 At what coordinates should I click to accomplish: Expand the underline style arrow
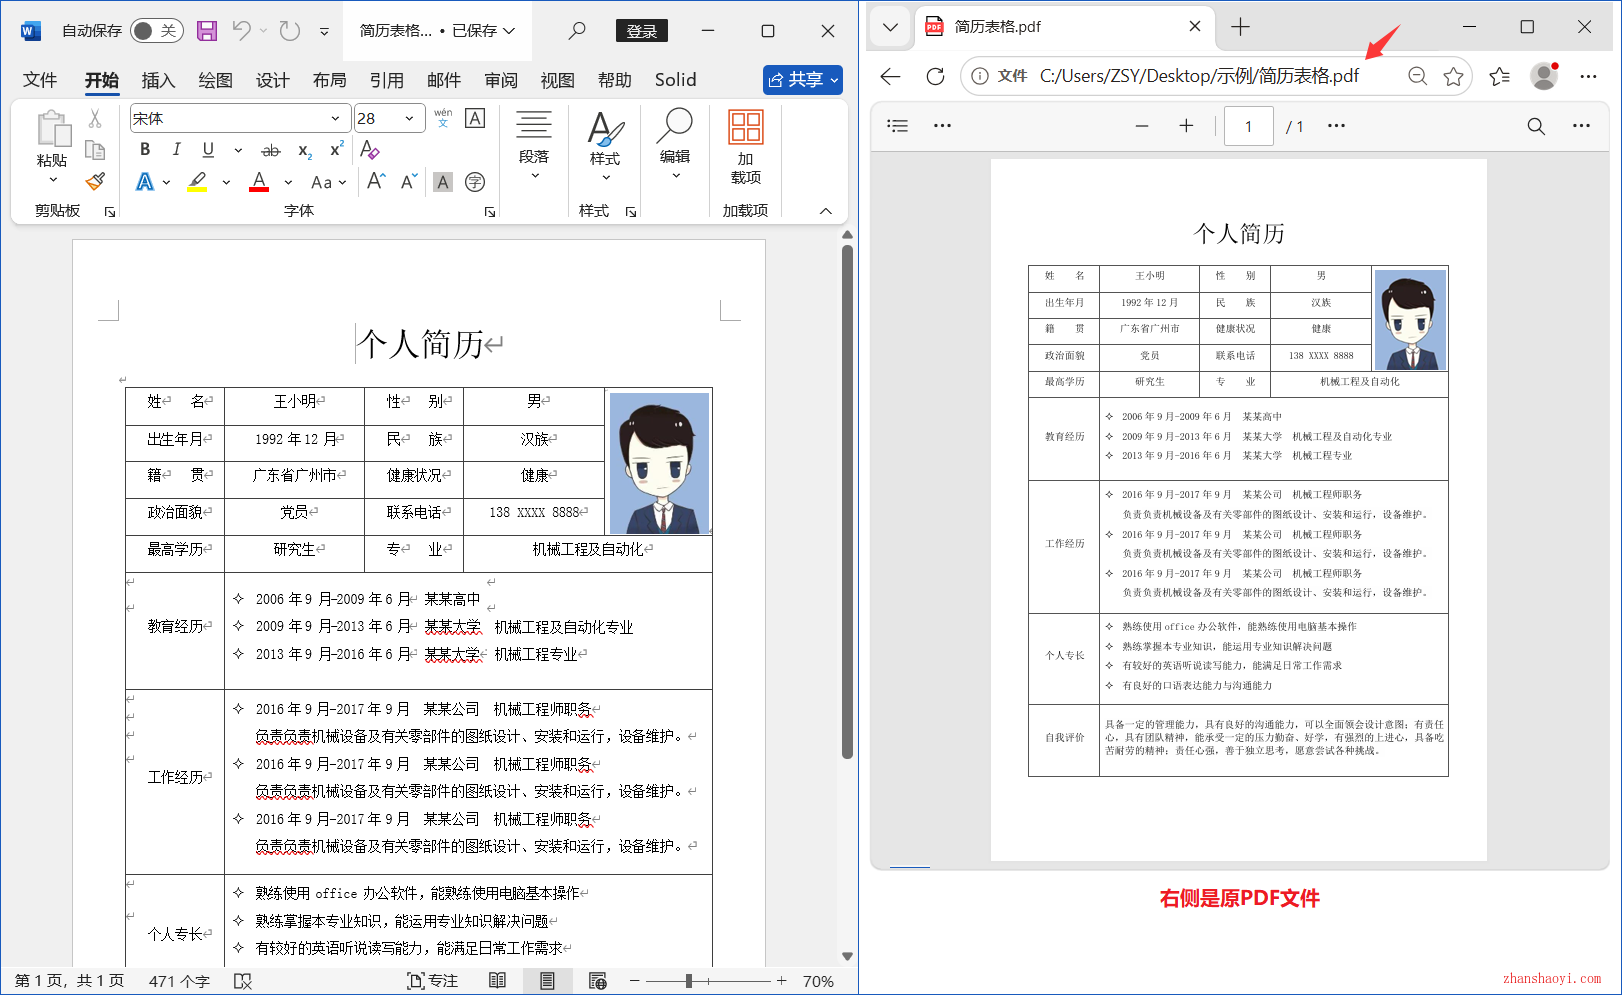click(238, 150)
